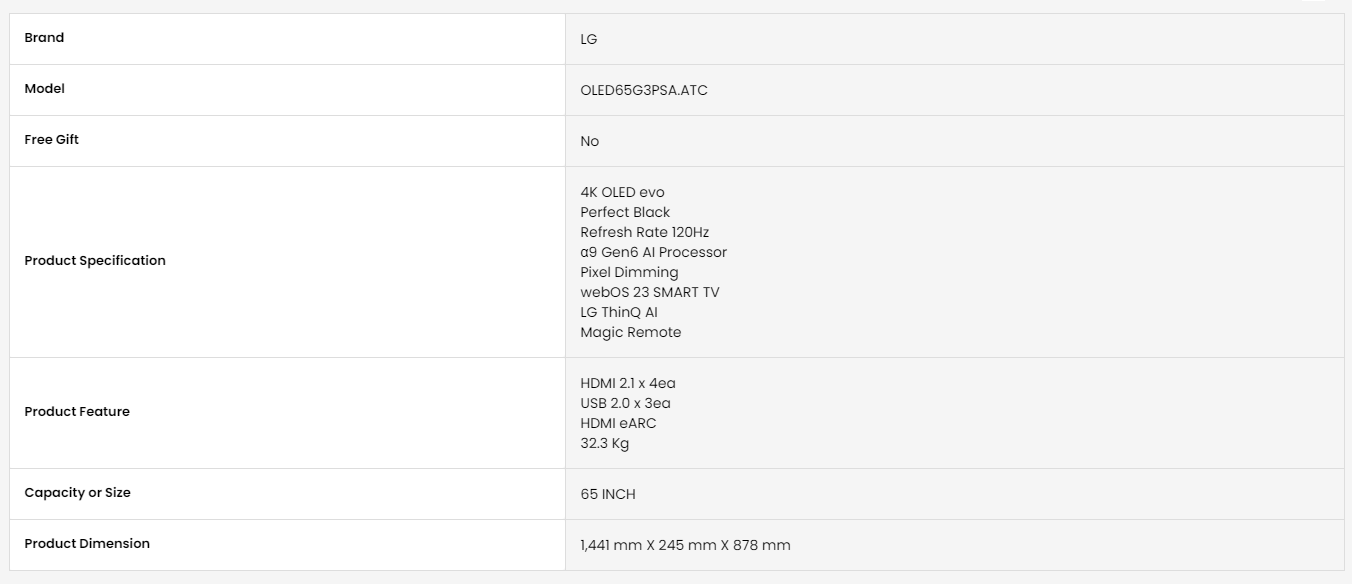Click the LG brand value
Screen dimensions: 1352x584
[x=588, y=39]
